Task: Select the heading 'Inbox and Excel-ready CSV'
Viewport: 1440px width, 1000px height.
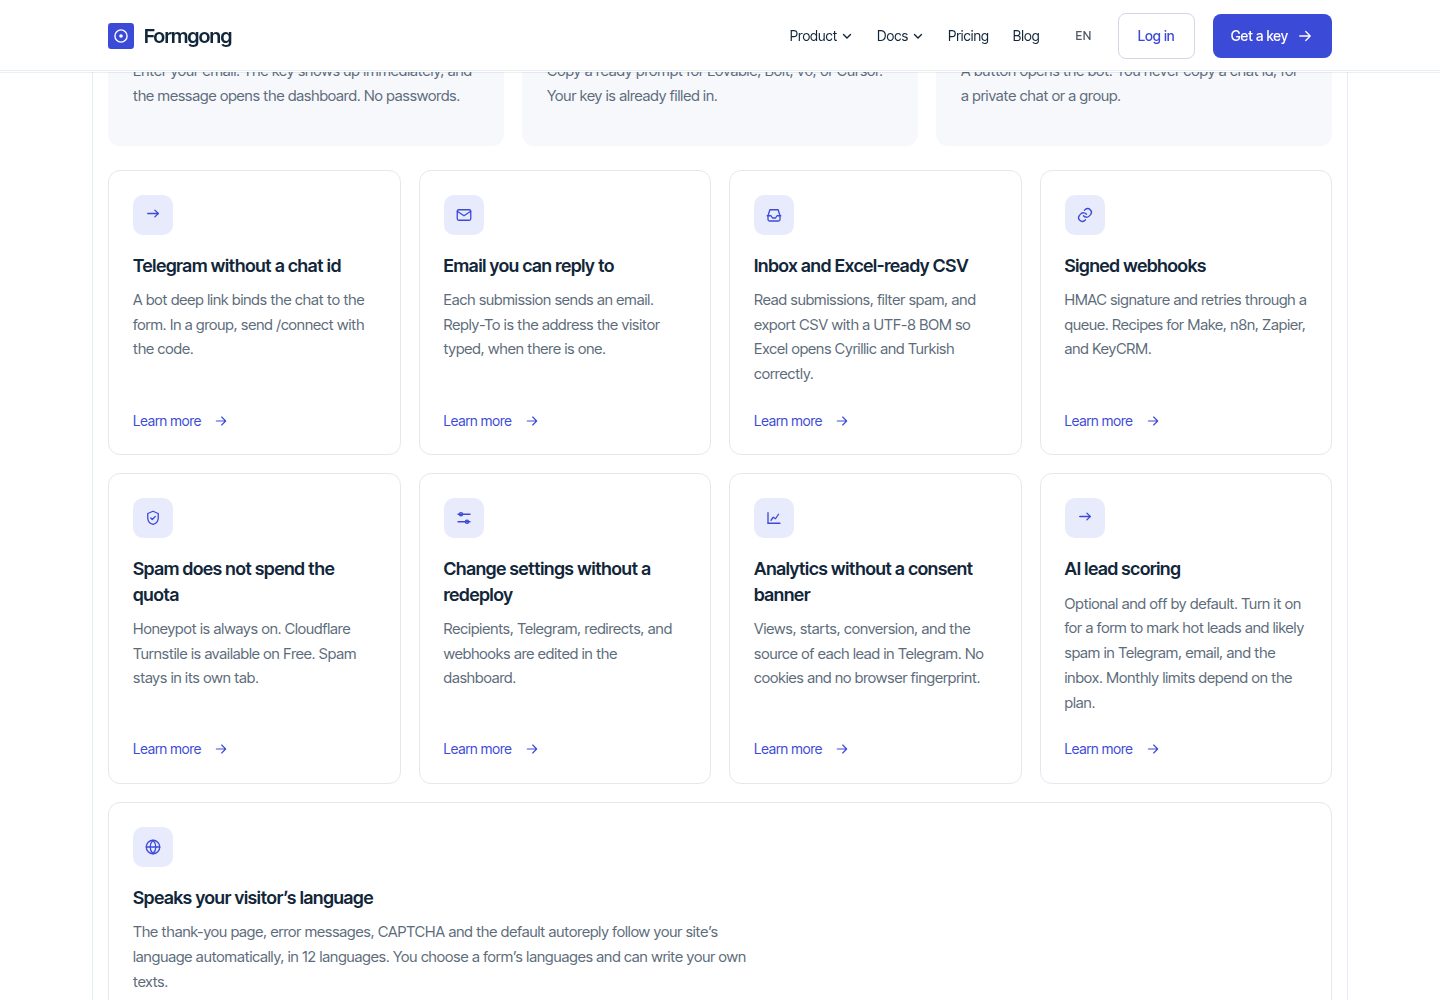Action: [x=861, y=266]
